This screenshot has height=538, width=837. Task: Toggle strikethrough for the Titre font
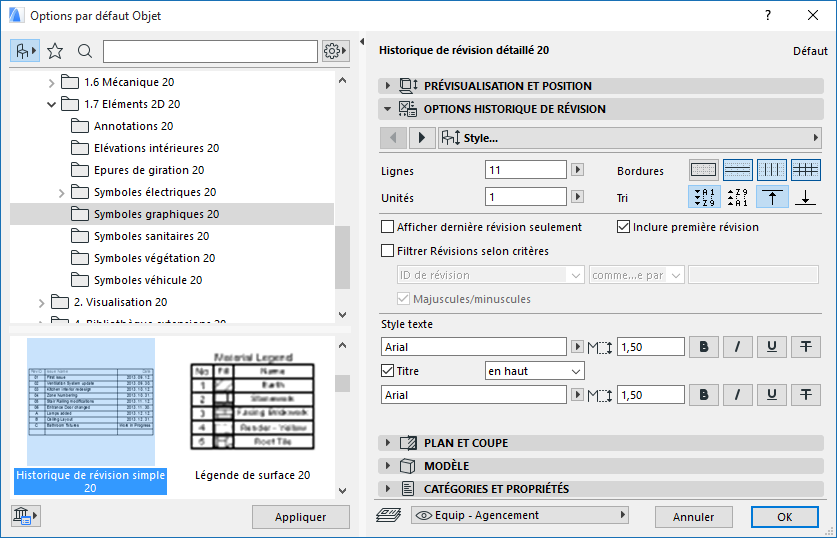806,395
